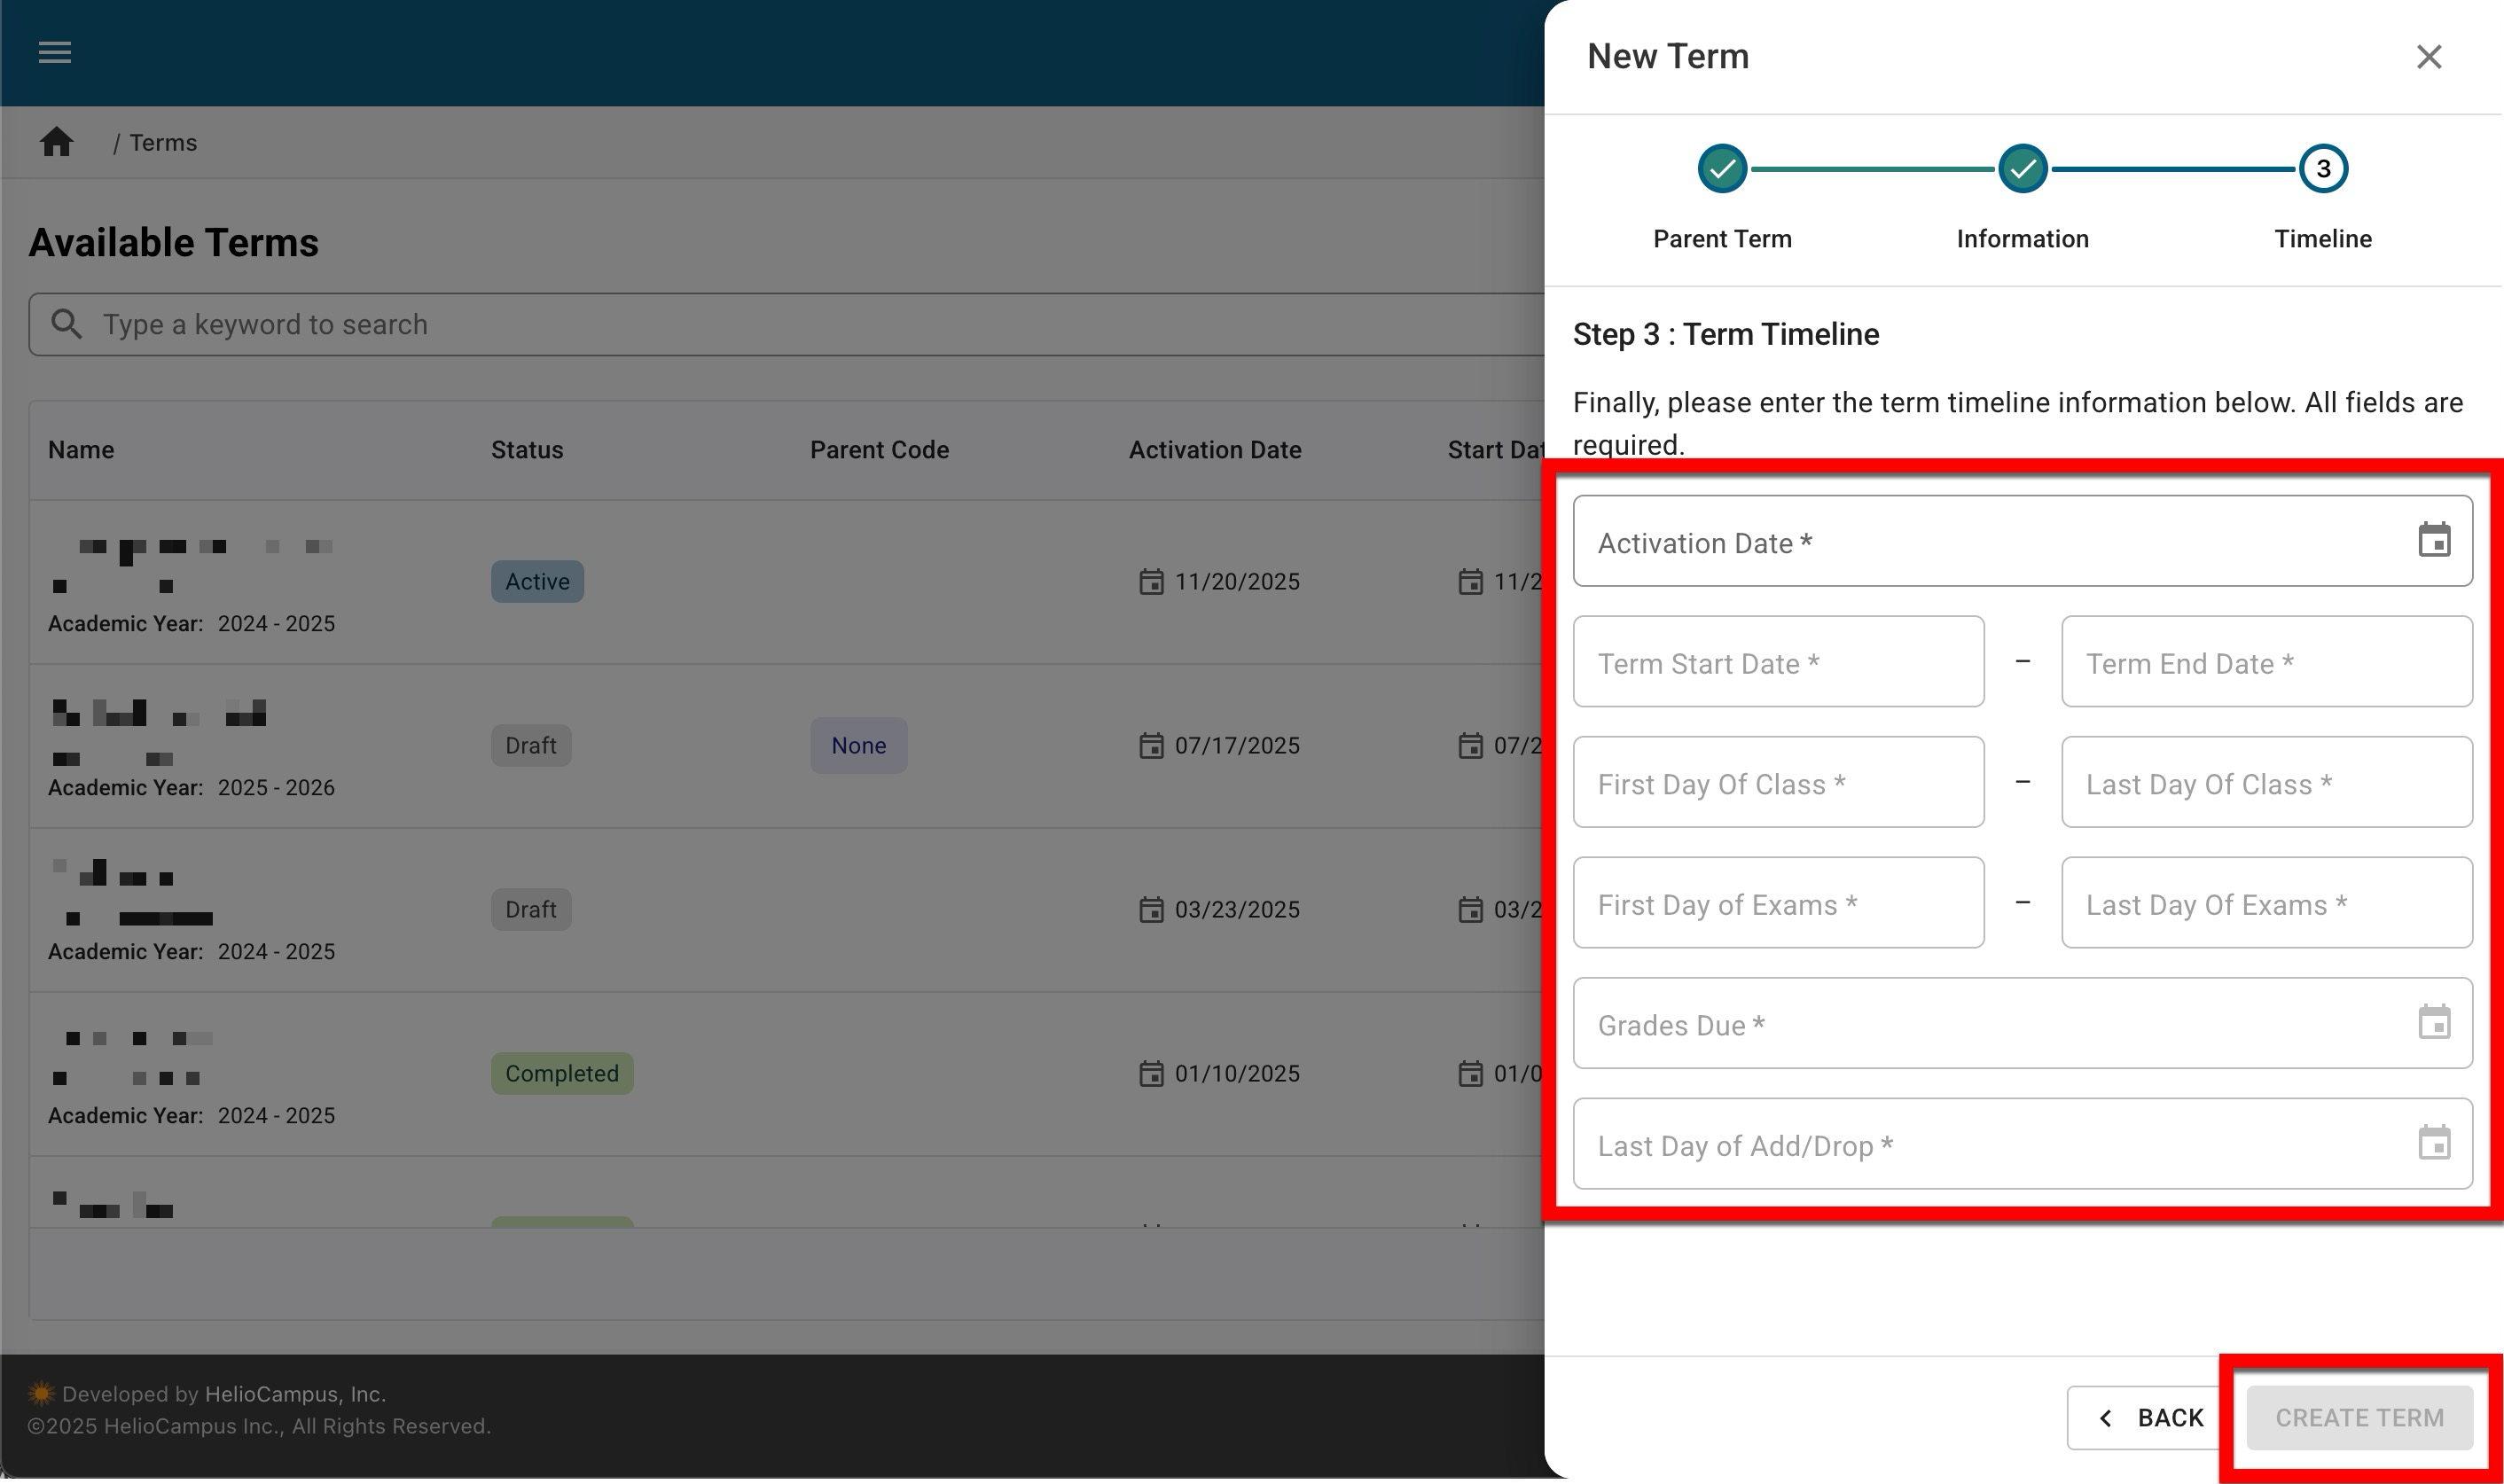Image resolution: width=2504 pixels, height=1484 pixels.
Task: Click the Create Term button
Action: (2358, 1417)
